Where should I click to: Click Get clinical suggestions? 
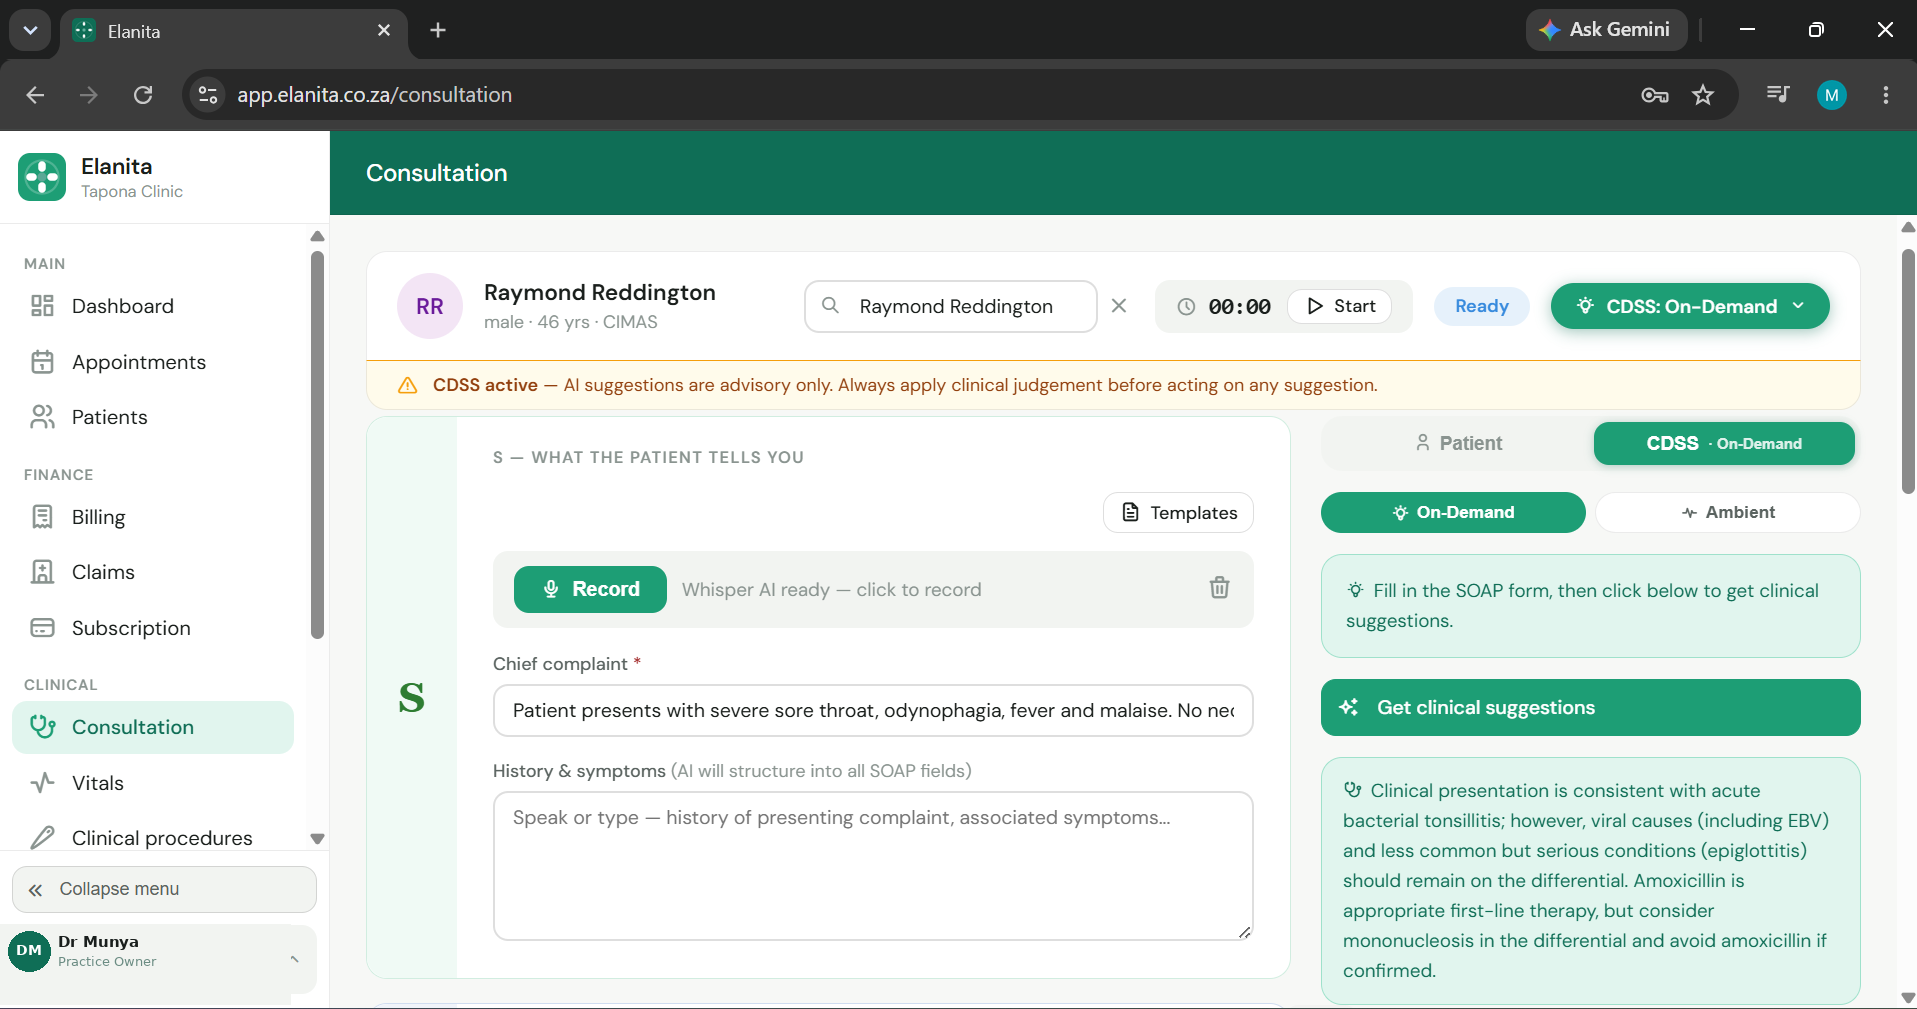1590,708
